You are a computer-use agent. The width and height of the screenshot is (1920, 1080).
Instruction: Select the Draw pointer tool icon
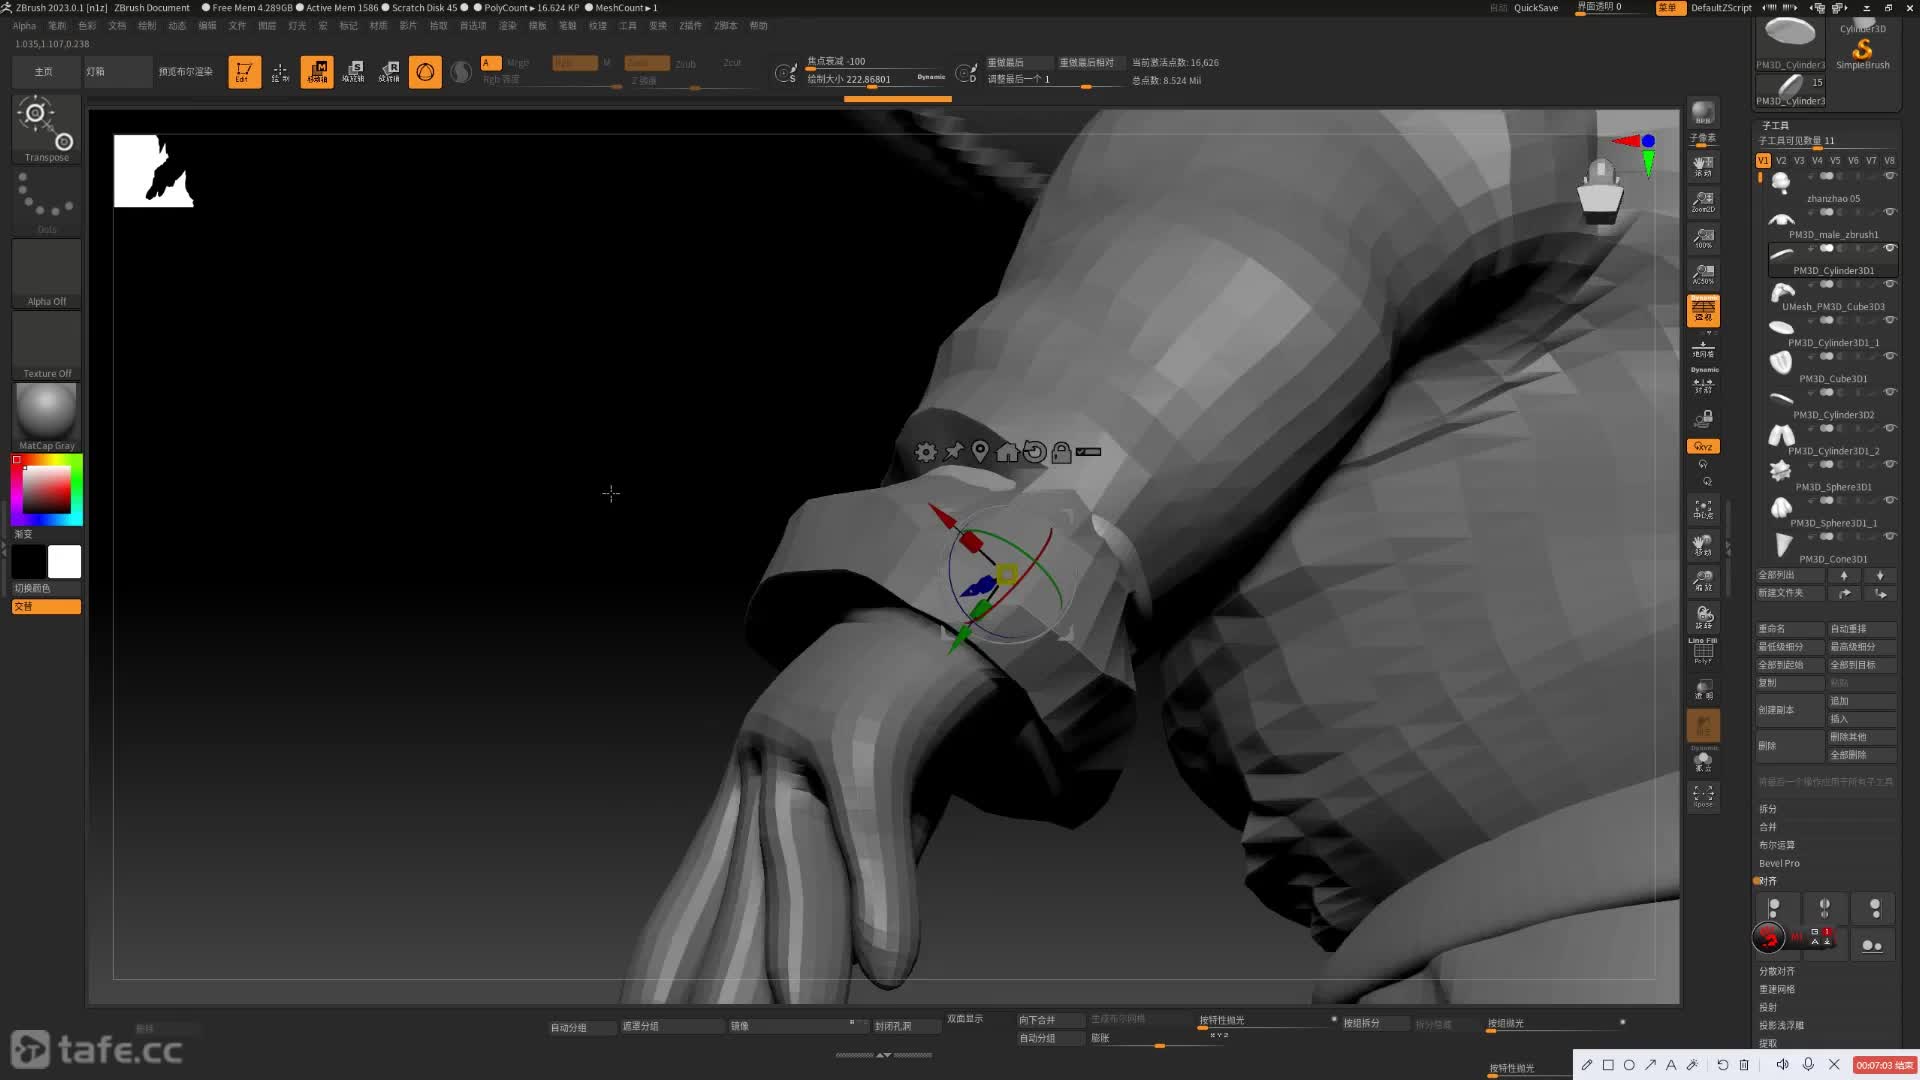(x=280, y=72)
